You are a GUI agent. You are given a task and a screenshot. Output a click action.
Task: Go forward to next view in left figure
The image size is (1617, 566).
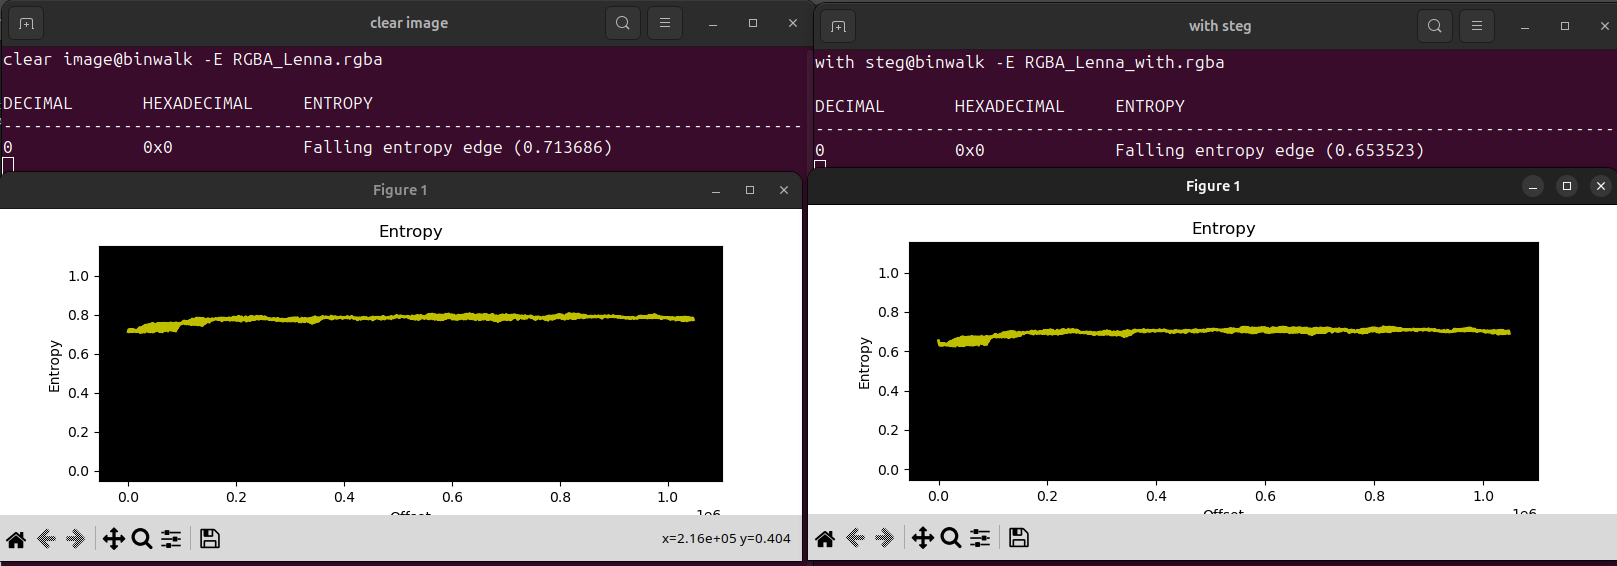point(75,539)
